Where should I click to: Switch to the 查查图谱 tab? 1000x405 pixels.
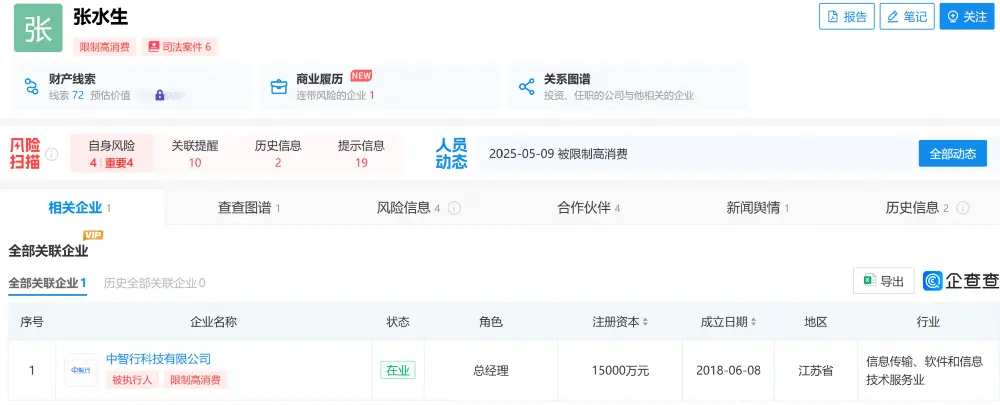point(249,207)
